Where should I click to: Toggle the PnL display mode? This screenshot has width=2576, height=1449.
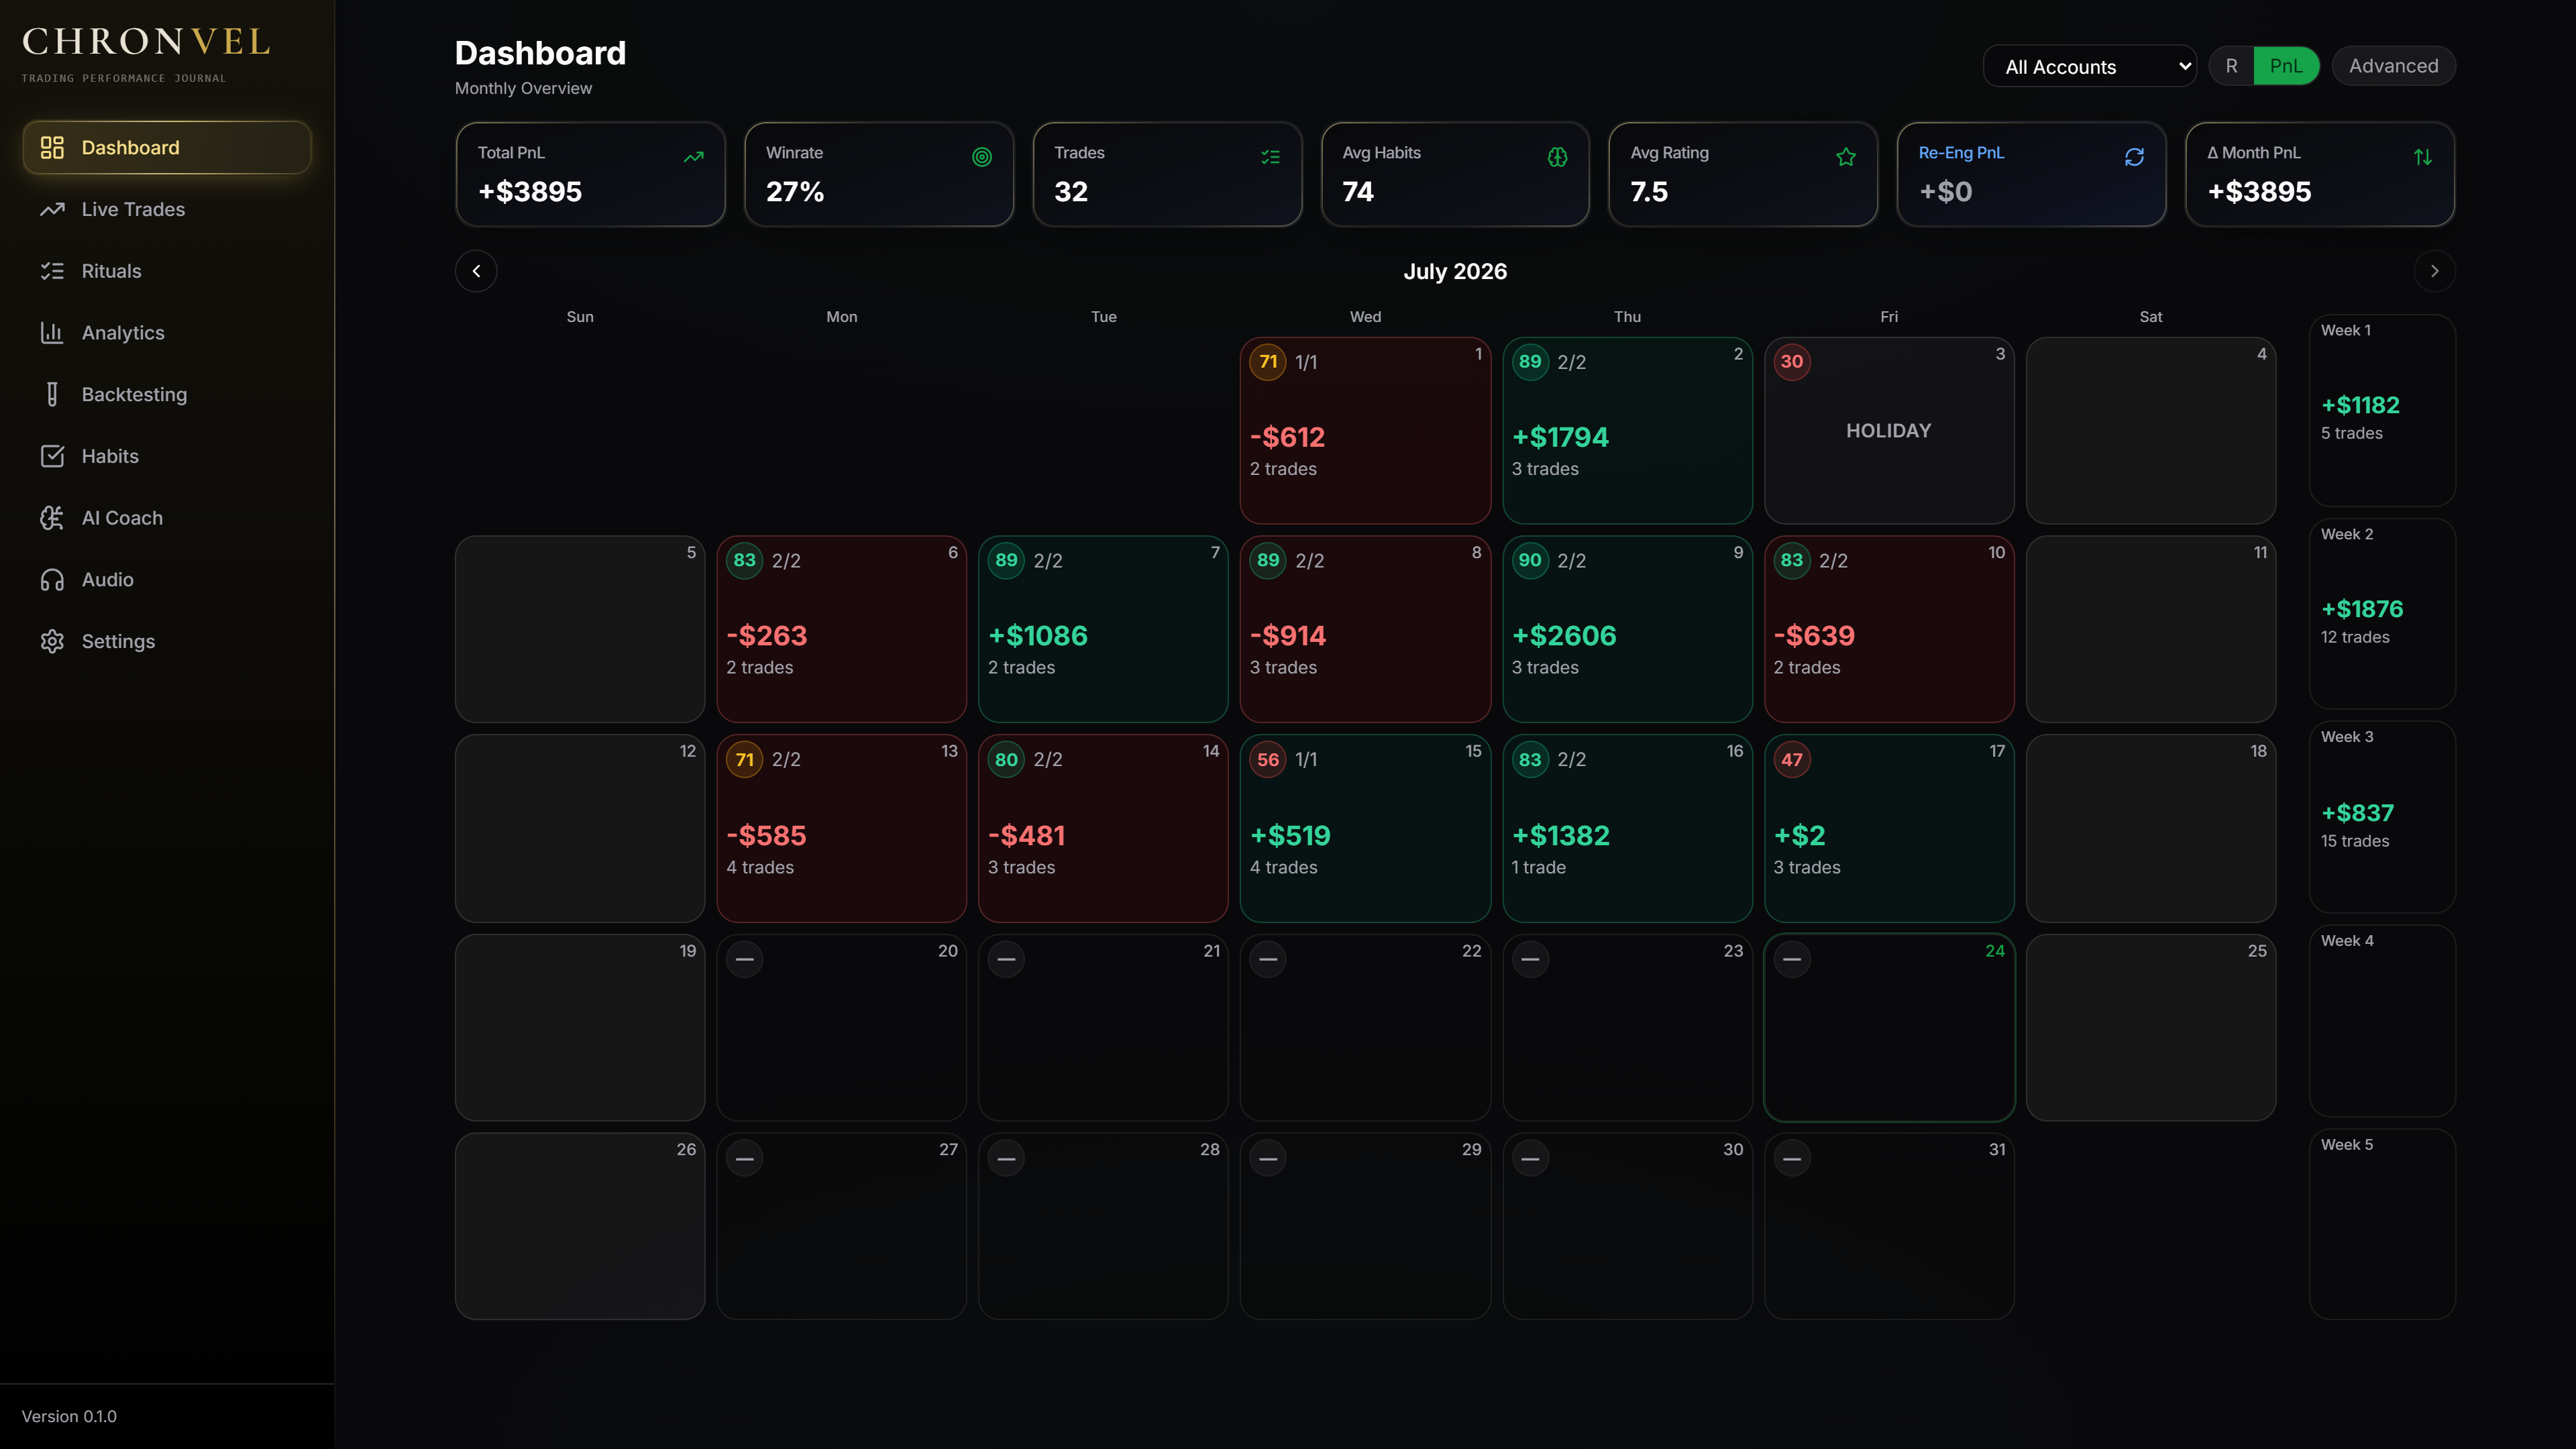2286,66
